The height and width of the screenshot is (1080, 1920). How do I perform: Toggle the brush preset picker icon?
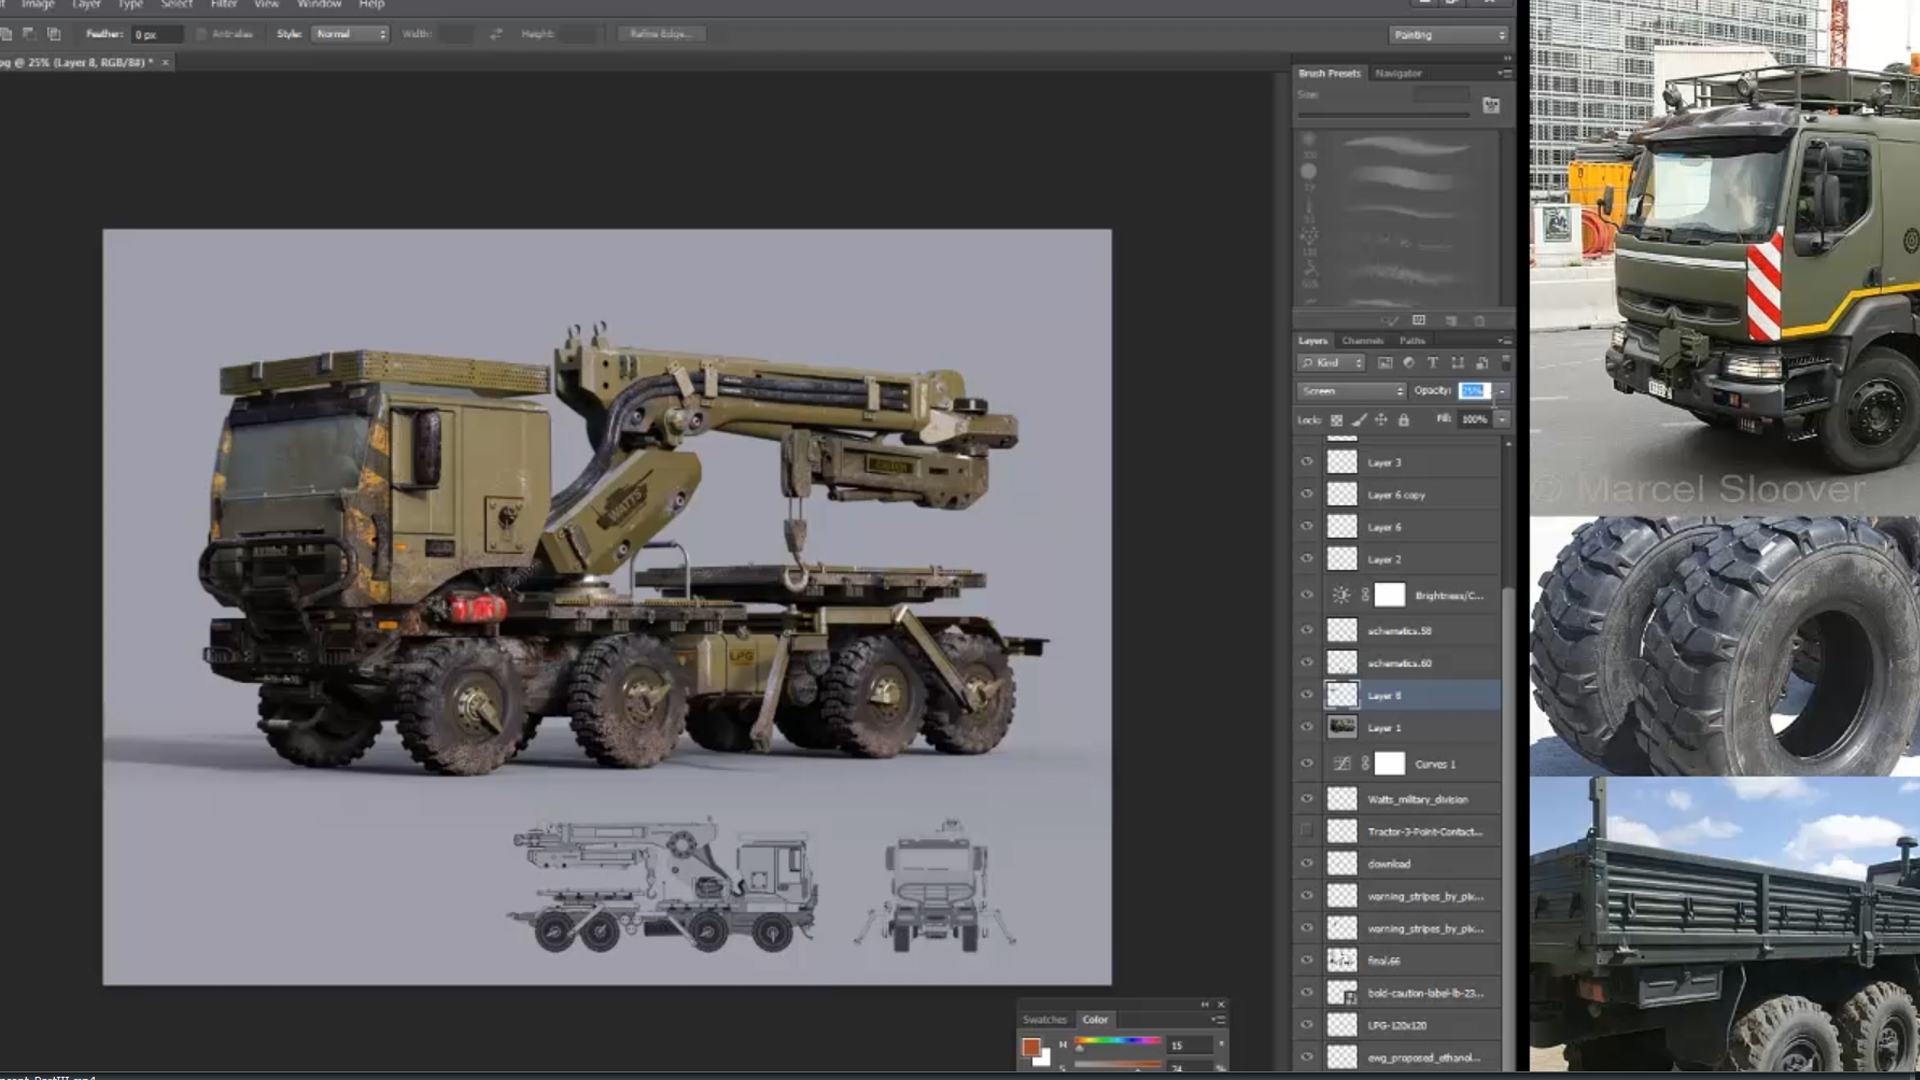1491,105
